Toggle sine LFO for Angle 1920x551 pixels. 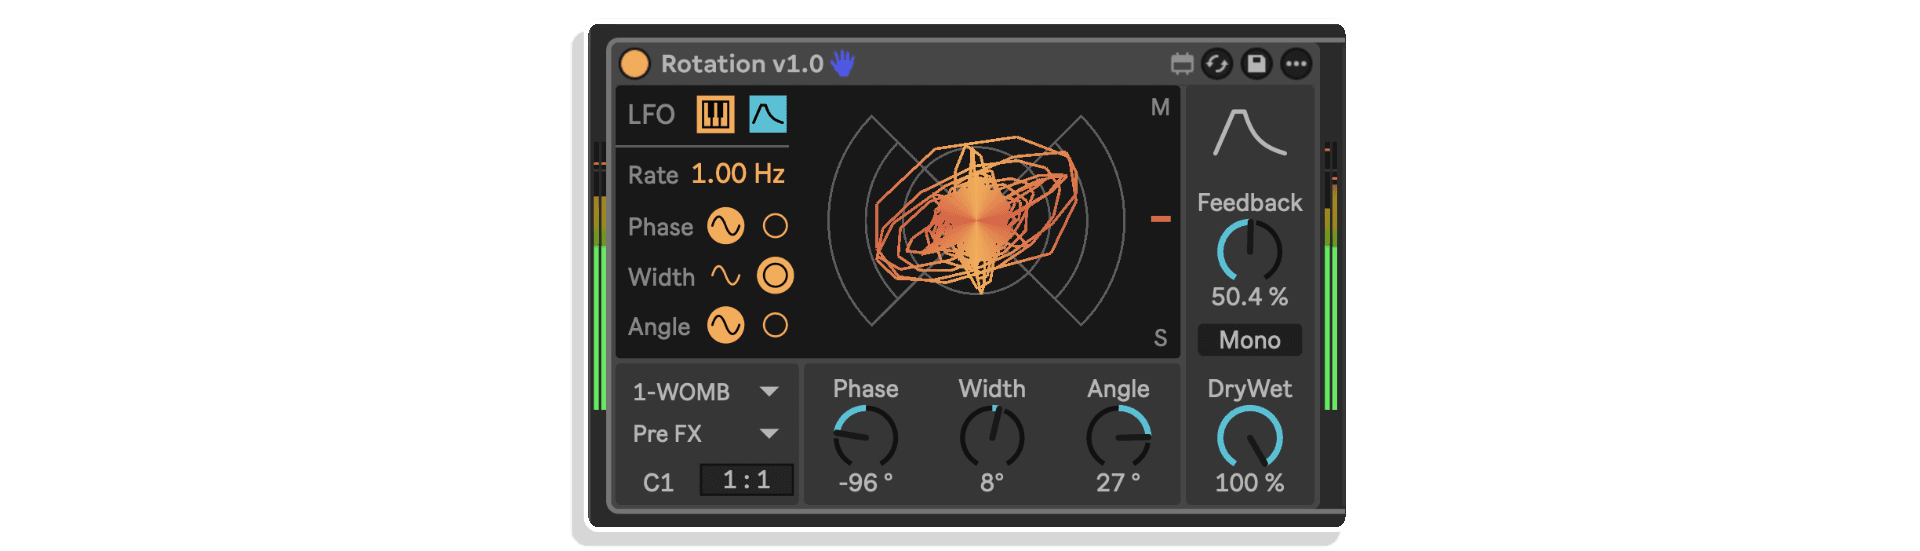(x=726, y=325)
